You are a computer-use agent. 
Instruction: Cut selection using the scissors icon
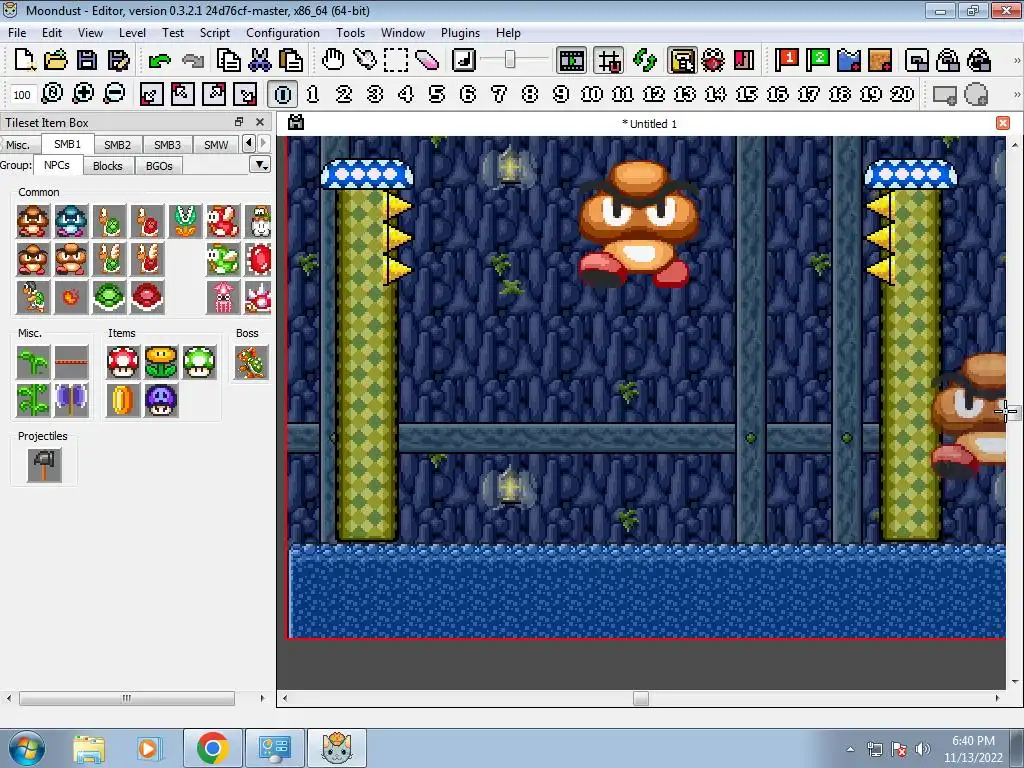[259, 60]
